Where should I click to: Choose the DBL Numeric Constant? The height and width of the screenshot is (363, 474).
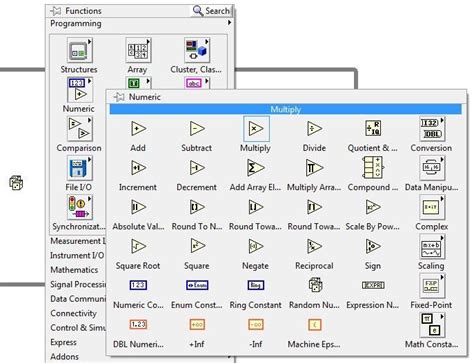click(x=138, y=324)
